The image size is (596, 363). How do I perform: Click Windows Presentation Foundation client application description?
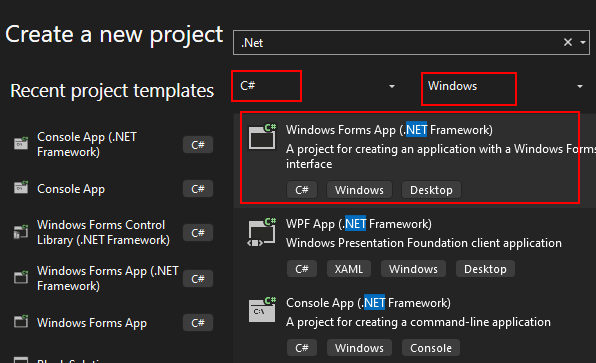[x=424, y=243]
